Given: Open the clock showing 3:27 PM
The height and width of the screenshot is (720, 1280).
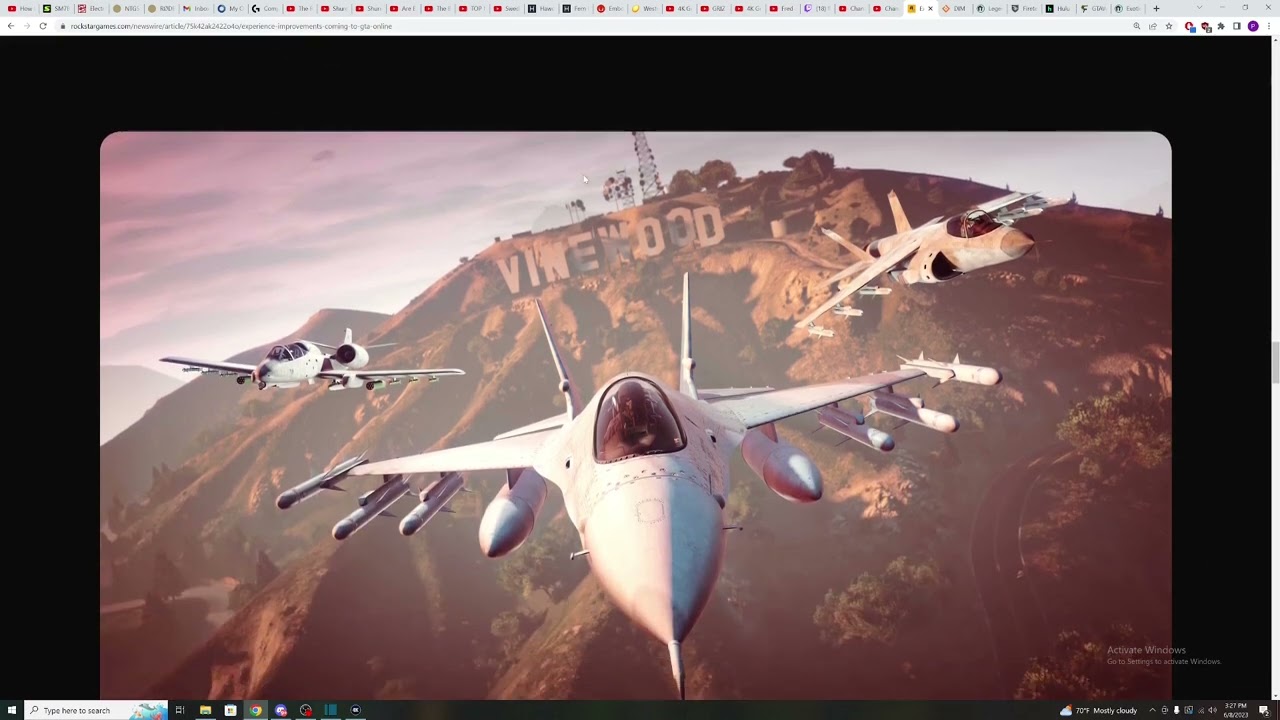Looking at the screenshot, I should [x=1236, y=710].
